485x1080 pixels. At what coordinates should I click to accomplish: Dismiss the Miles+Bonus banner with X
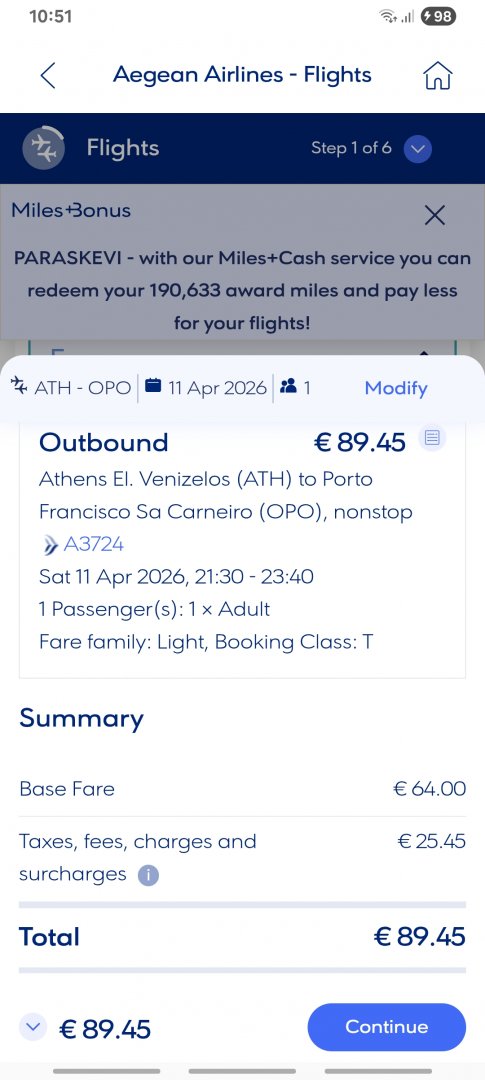[435, 216]
